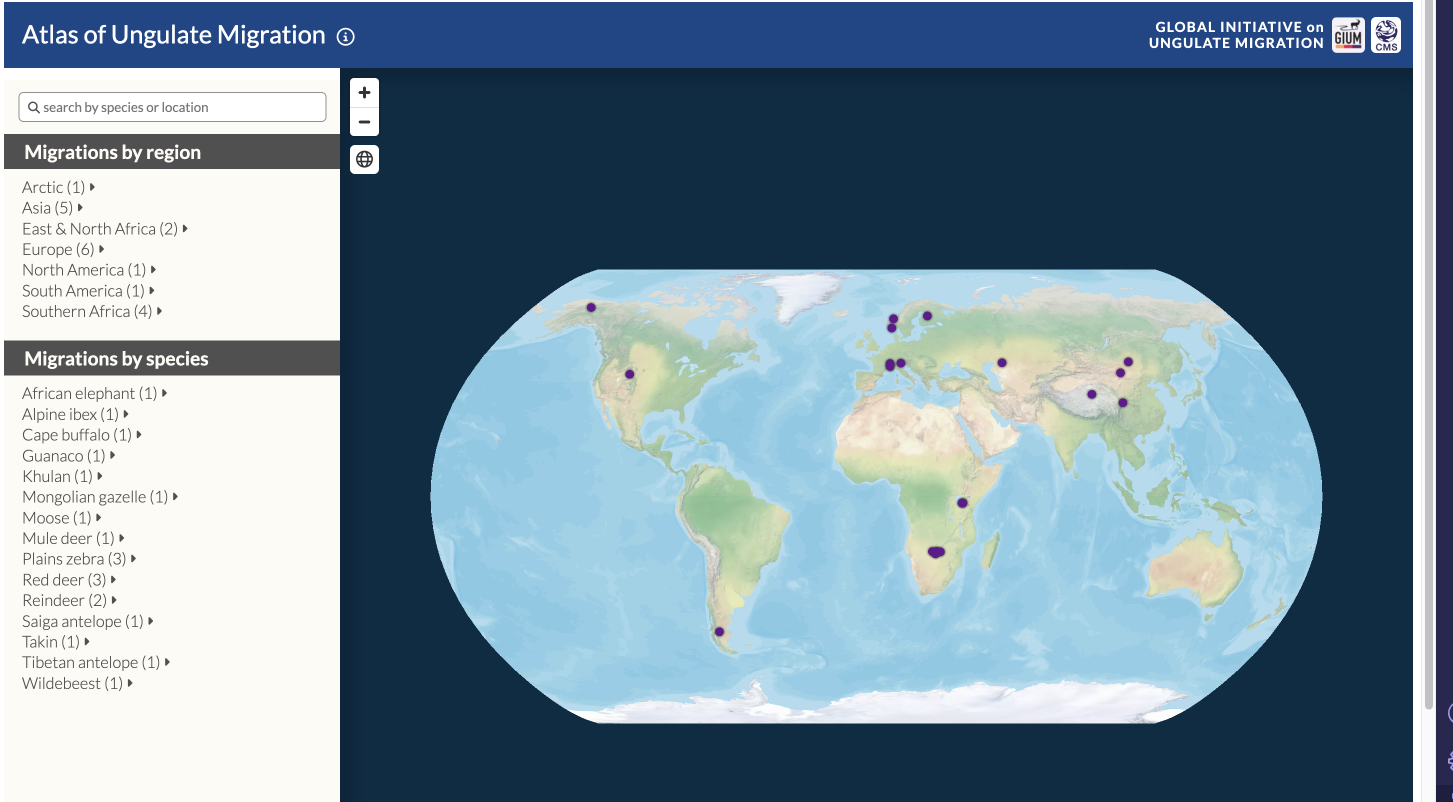Click the Atlas of Ungulate Migration title

tap(174, 35)
